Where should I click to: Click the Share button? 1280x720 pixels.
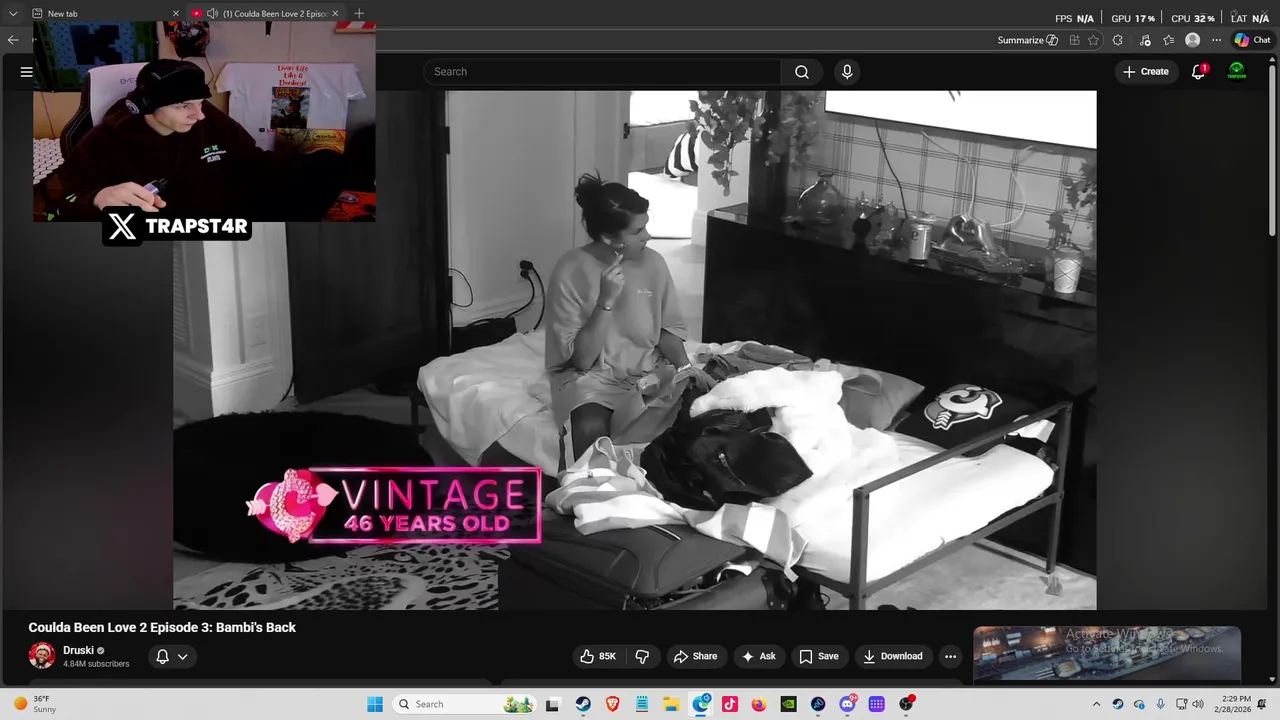(695, 656)
